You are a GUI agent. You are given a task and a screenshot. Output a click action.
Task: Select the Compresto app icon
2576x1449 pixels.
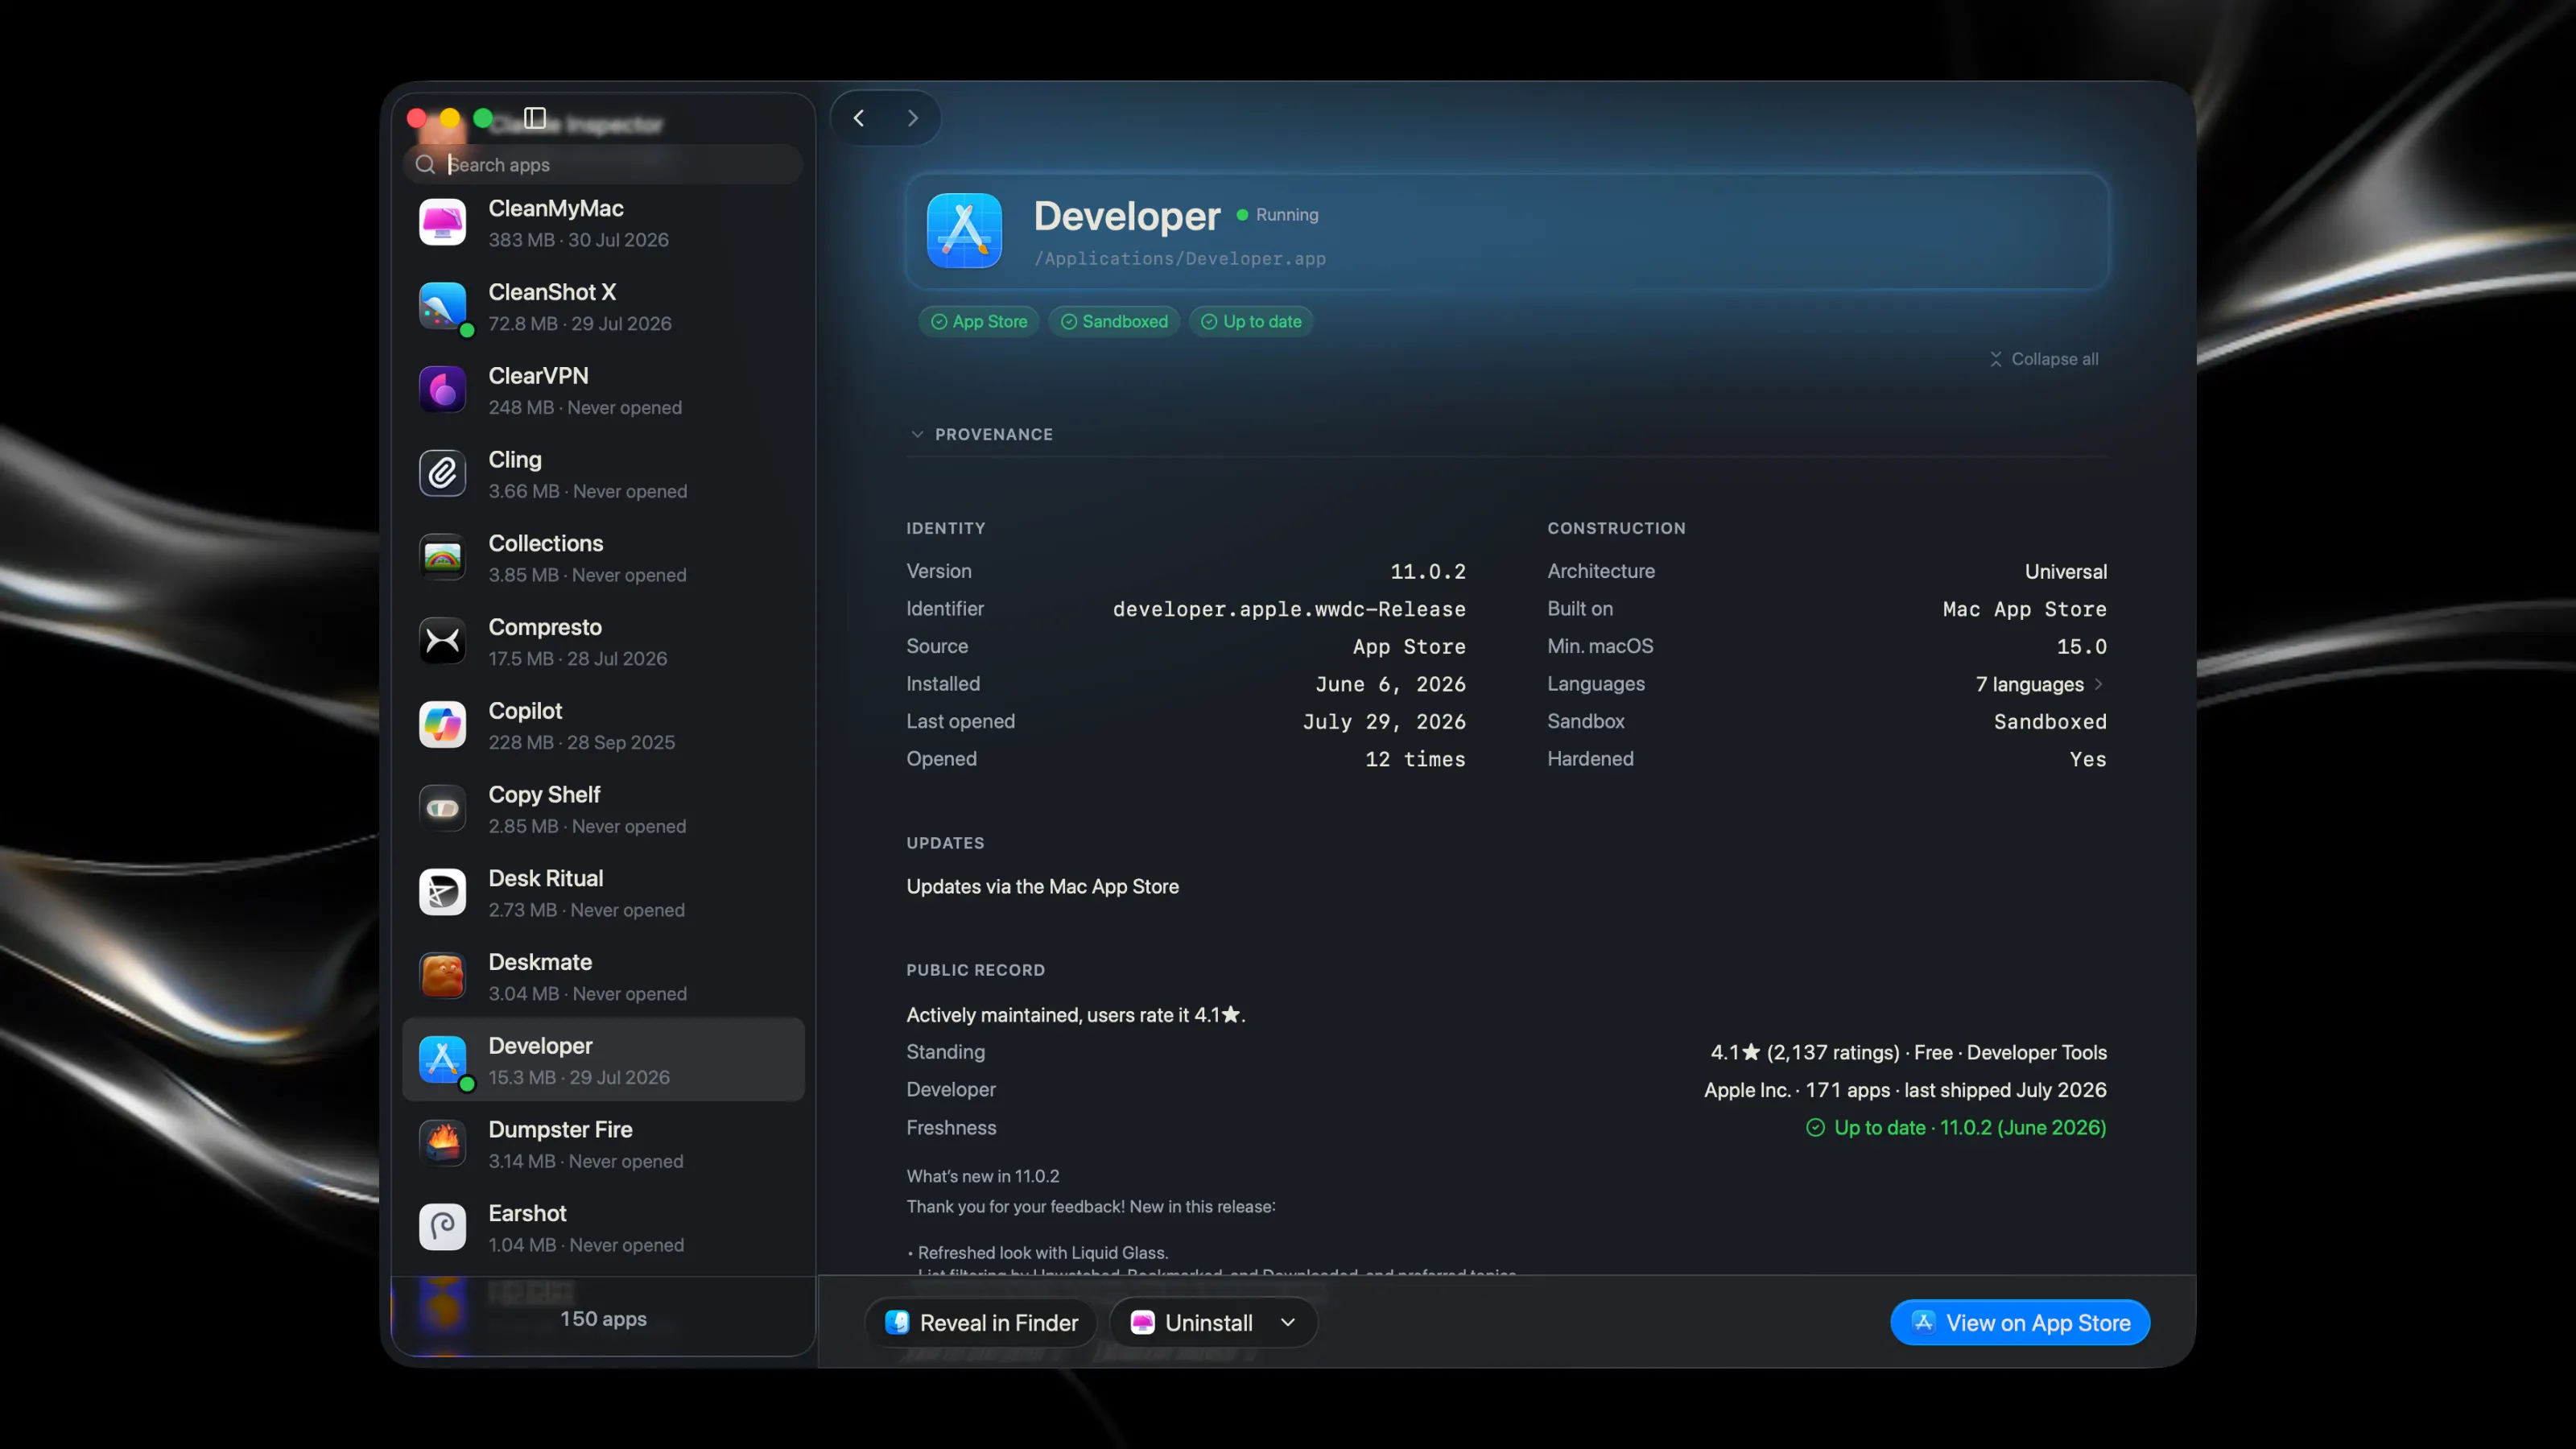442,641
